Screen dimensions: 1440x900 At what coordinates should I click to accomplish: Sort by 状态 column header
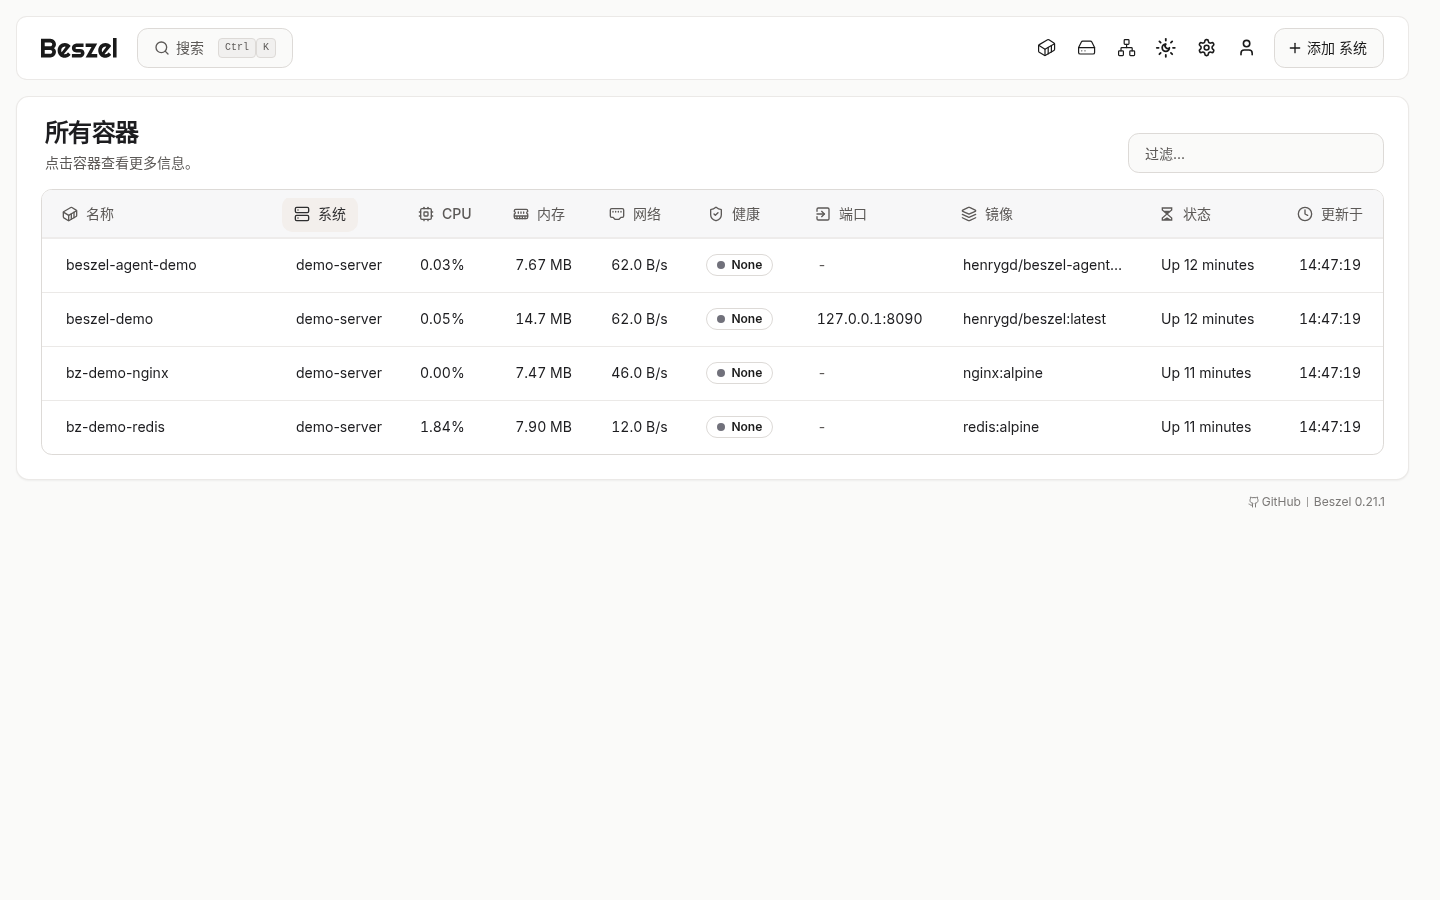point(1185,214)
